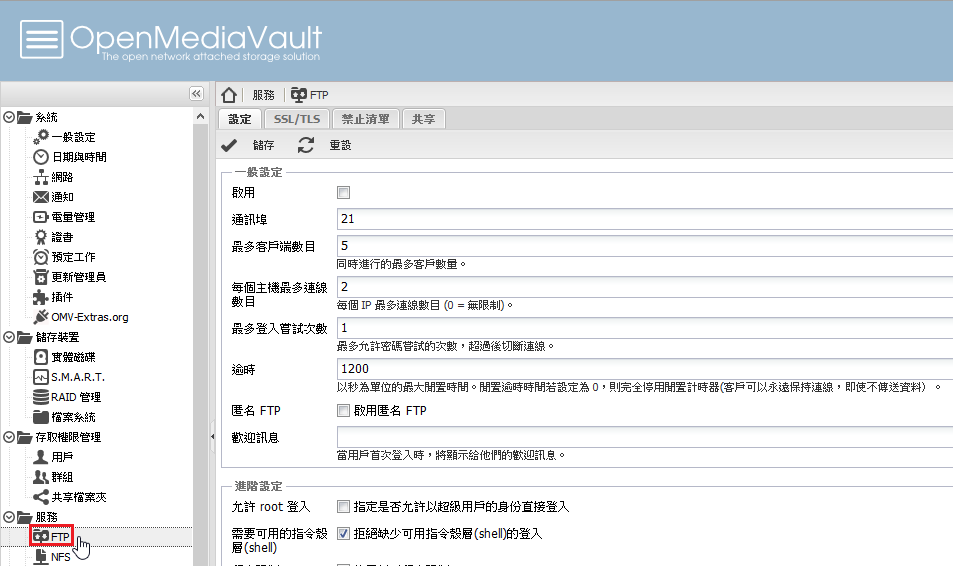The width and height of the screenshot is (953, 566).
Task: Click the 每個主機最多連線數目 field
Action: point(645,287)
